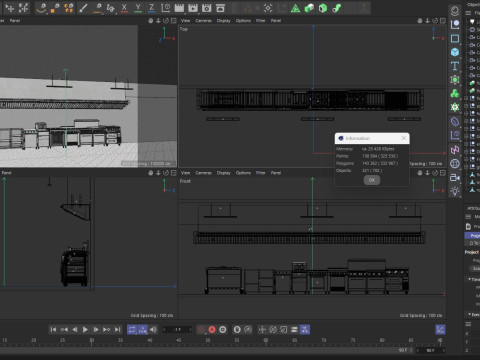Click the coordinate system icon
Screen dimensions: 480x360
pyautogui.click(x=165, y=8)
